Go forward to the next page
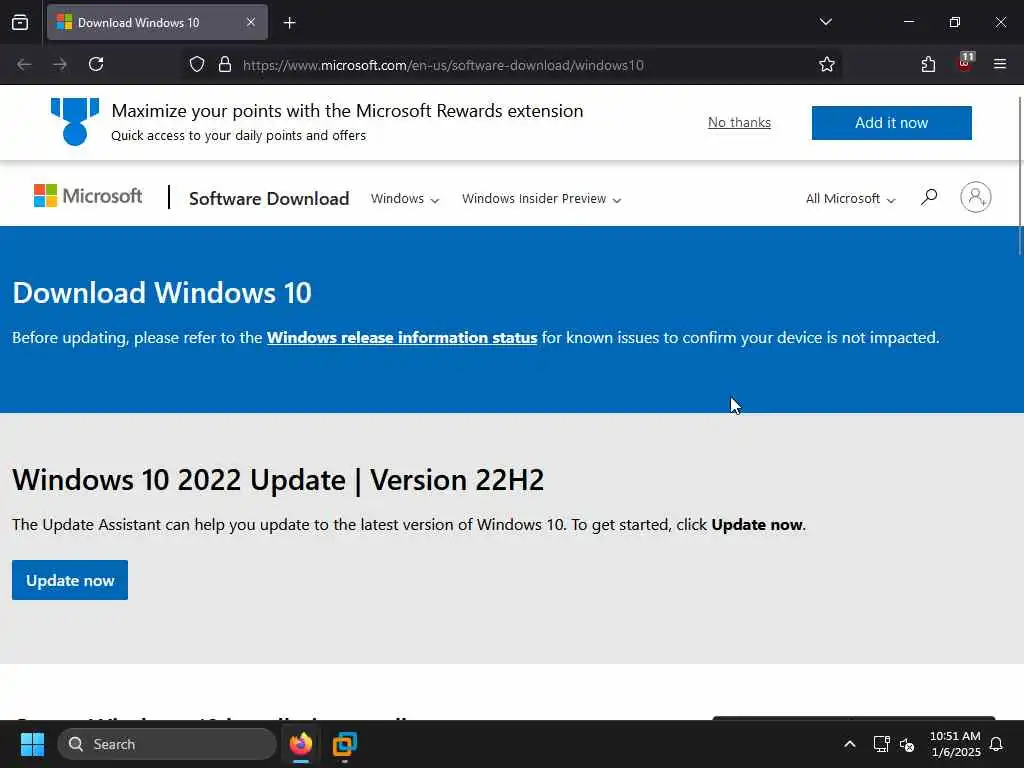This screenshot has height=768, width=1024. (x=60, y=64)
